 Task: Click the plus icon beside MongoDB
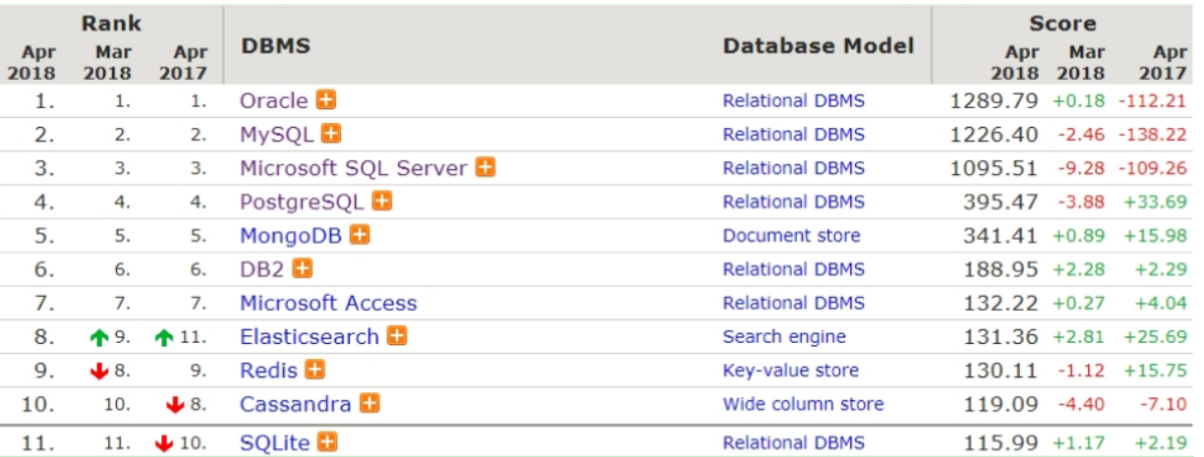pos(360,235)
